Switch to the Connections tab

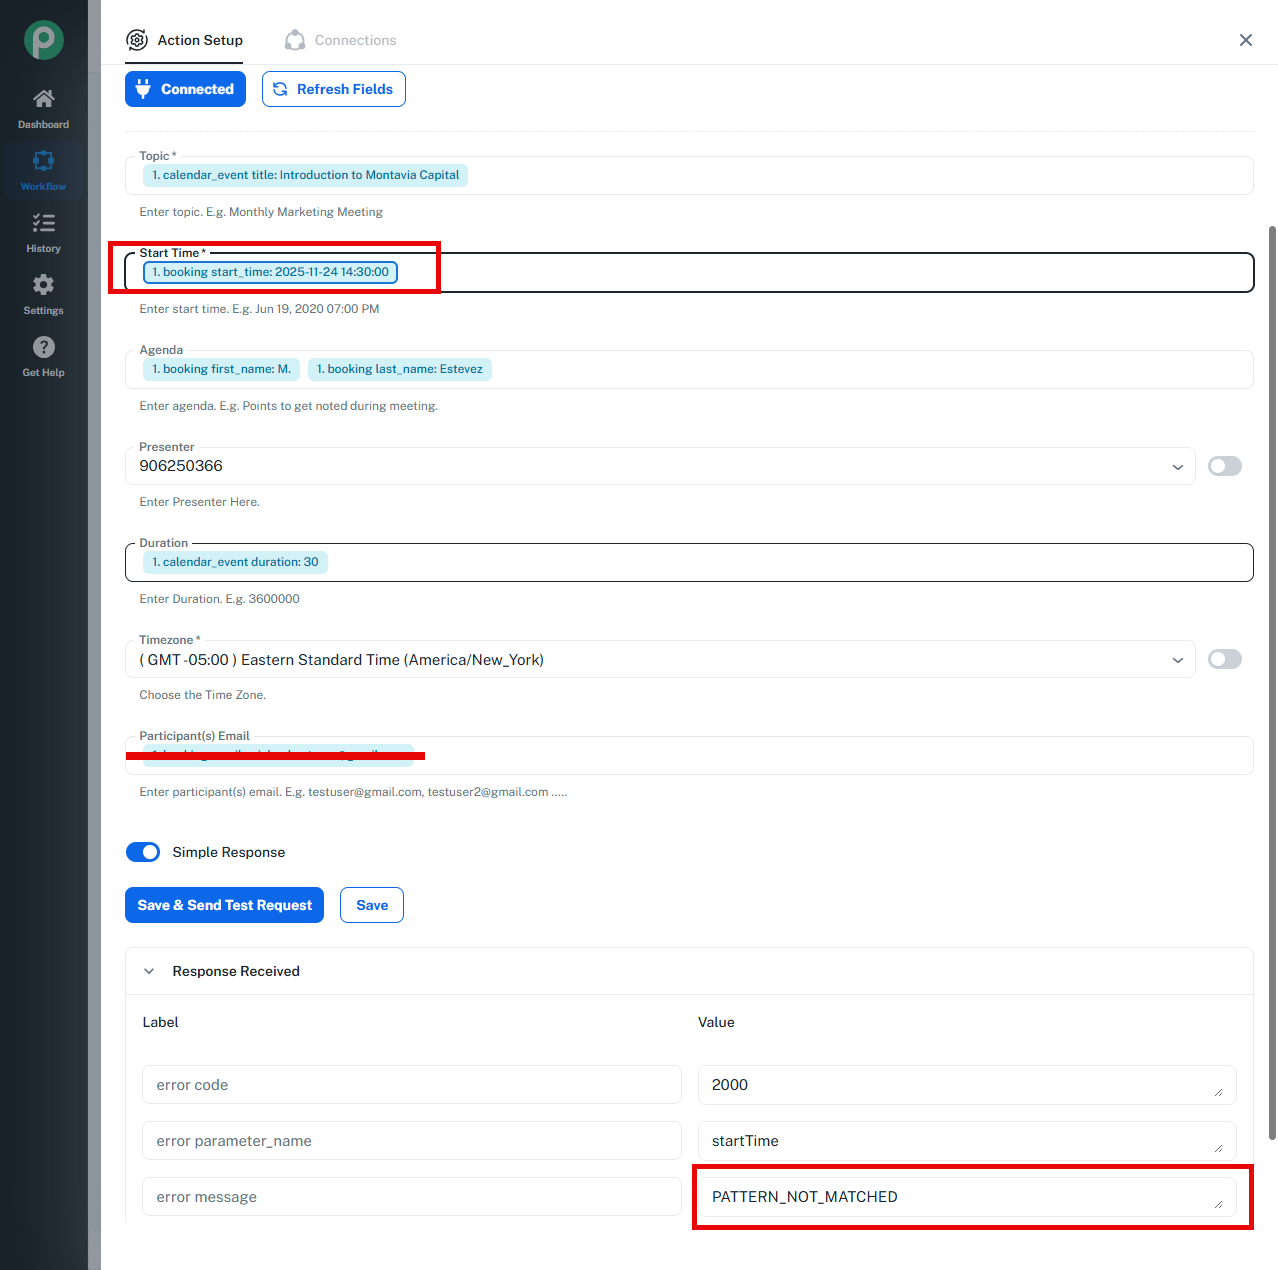tap(341, 40)
